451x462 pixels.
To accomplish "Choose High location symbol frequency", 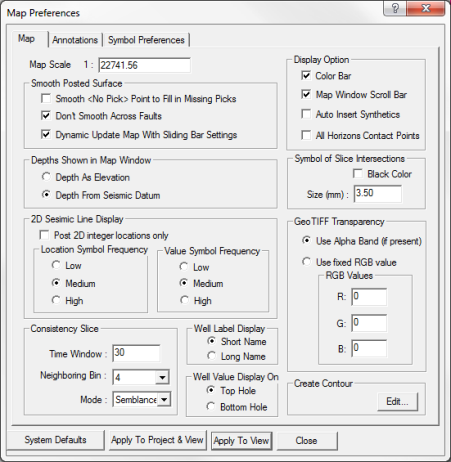I will point(56,300).
